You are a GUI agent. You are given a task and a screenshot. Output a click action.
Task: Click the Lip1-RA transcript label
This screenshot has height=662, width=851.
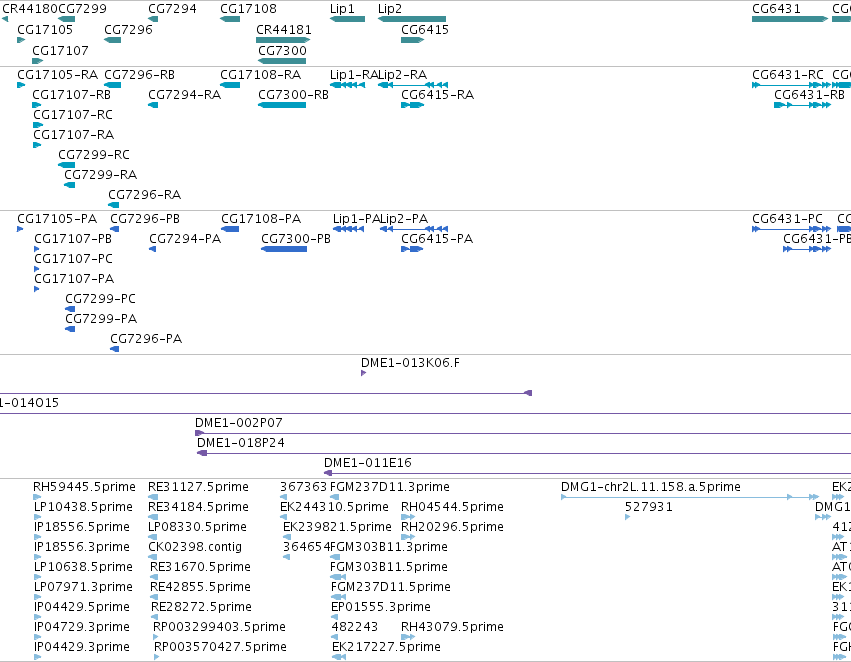pyautogui.click(x=354, y=75)
